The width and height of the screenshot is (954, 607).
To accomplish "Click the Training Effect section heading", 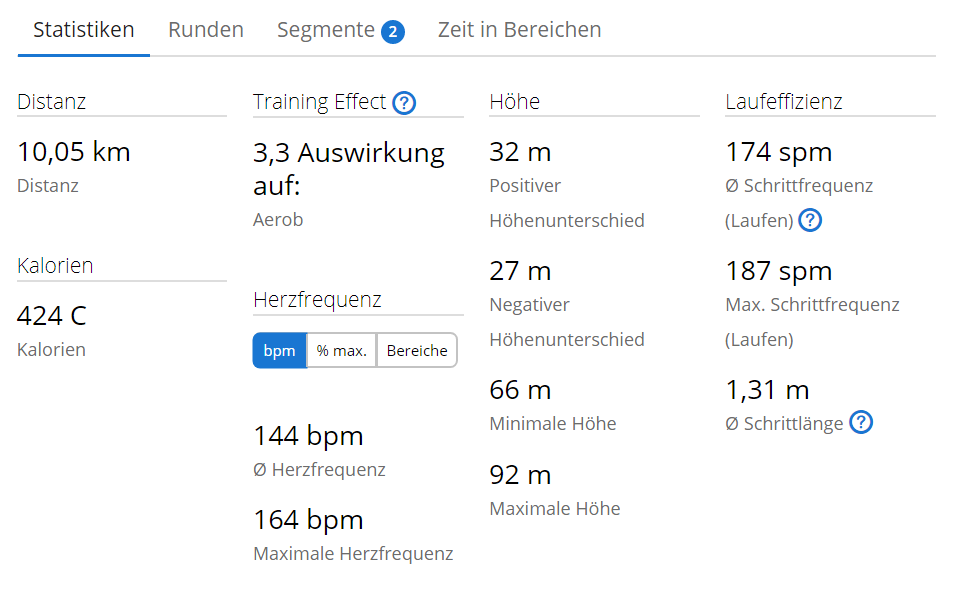I will [319, 102].
